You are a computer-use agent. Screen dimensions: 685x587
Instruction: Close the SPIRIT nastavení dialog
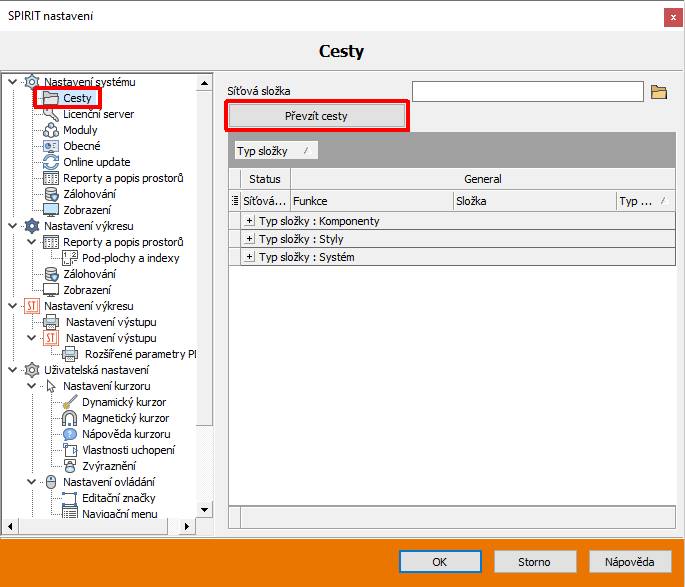click(x=673, y=18)
